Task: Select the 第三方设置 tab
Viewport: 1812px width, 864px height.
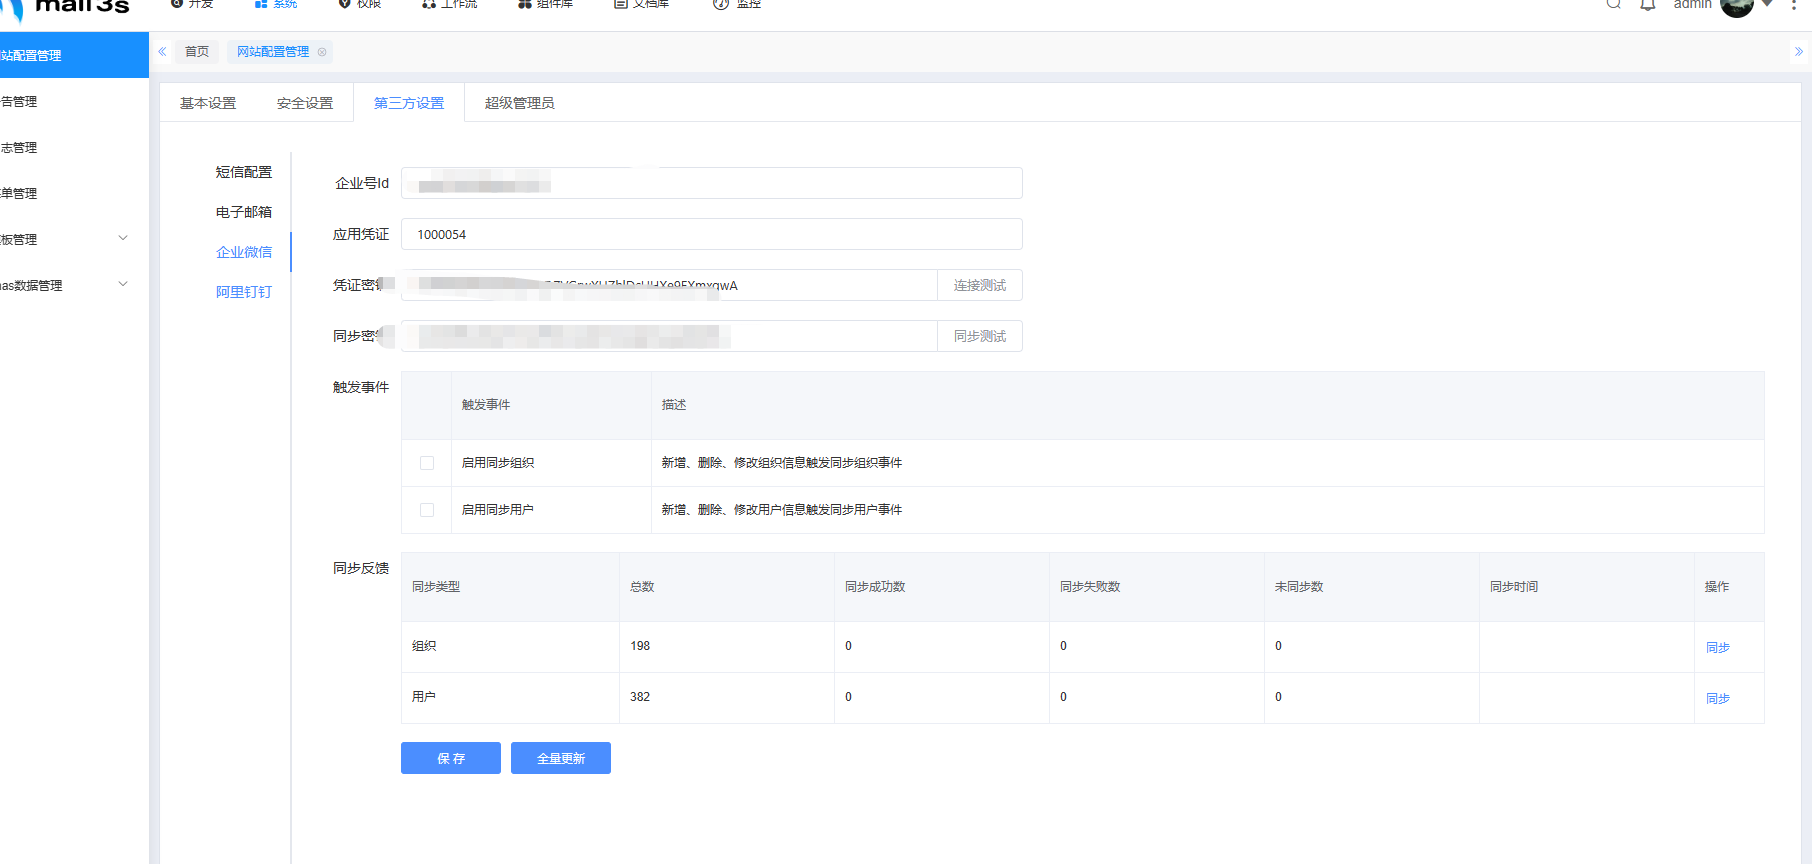Action: pos(409,103)
